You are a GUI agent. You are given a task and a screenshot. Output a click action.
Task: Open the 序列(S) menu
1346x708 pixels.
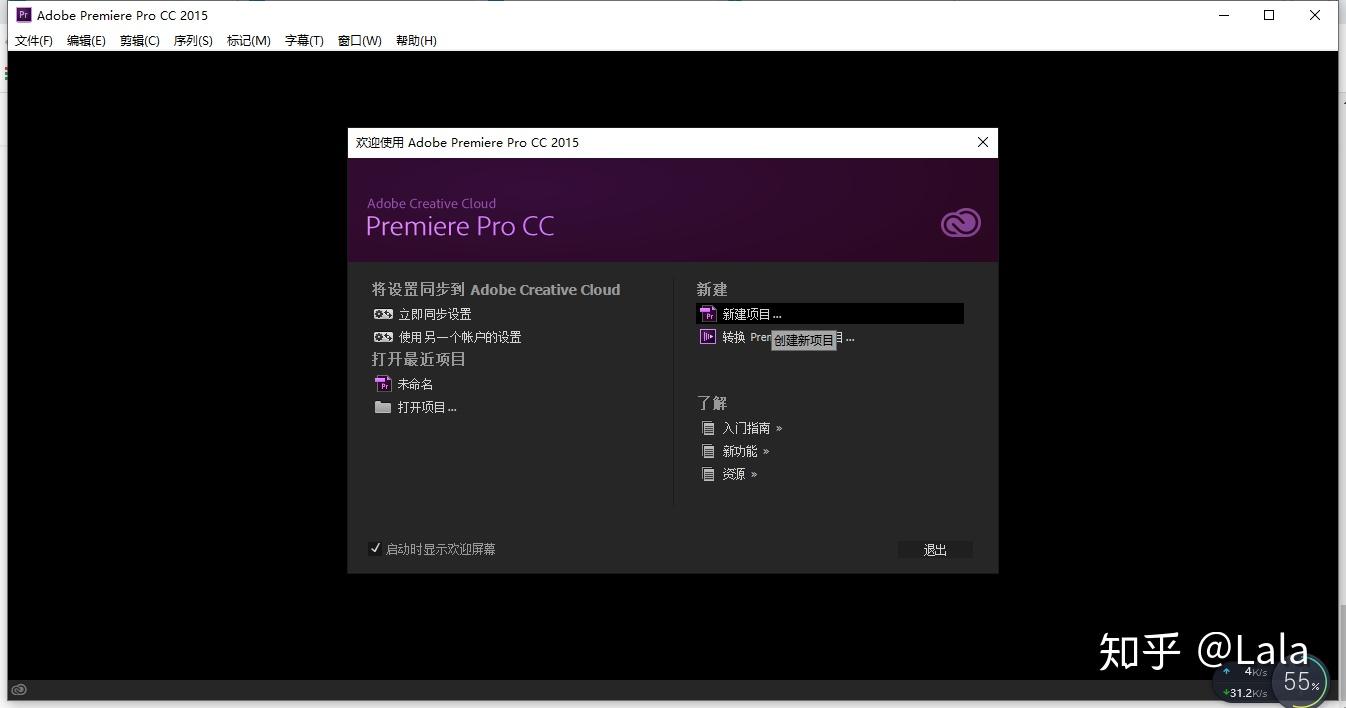193,41
